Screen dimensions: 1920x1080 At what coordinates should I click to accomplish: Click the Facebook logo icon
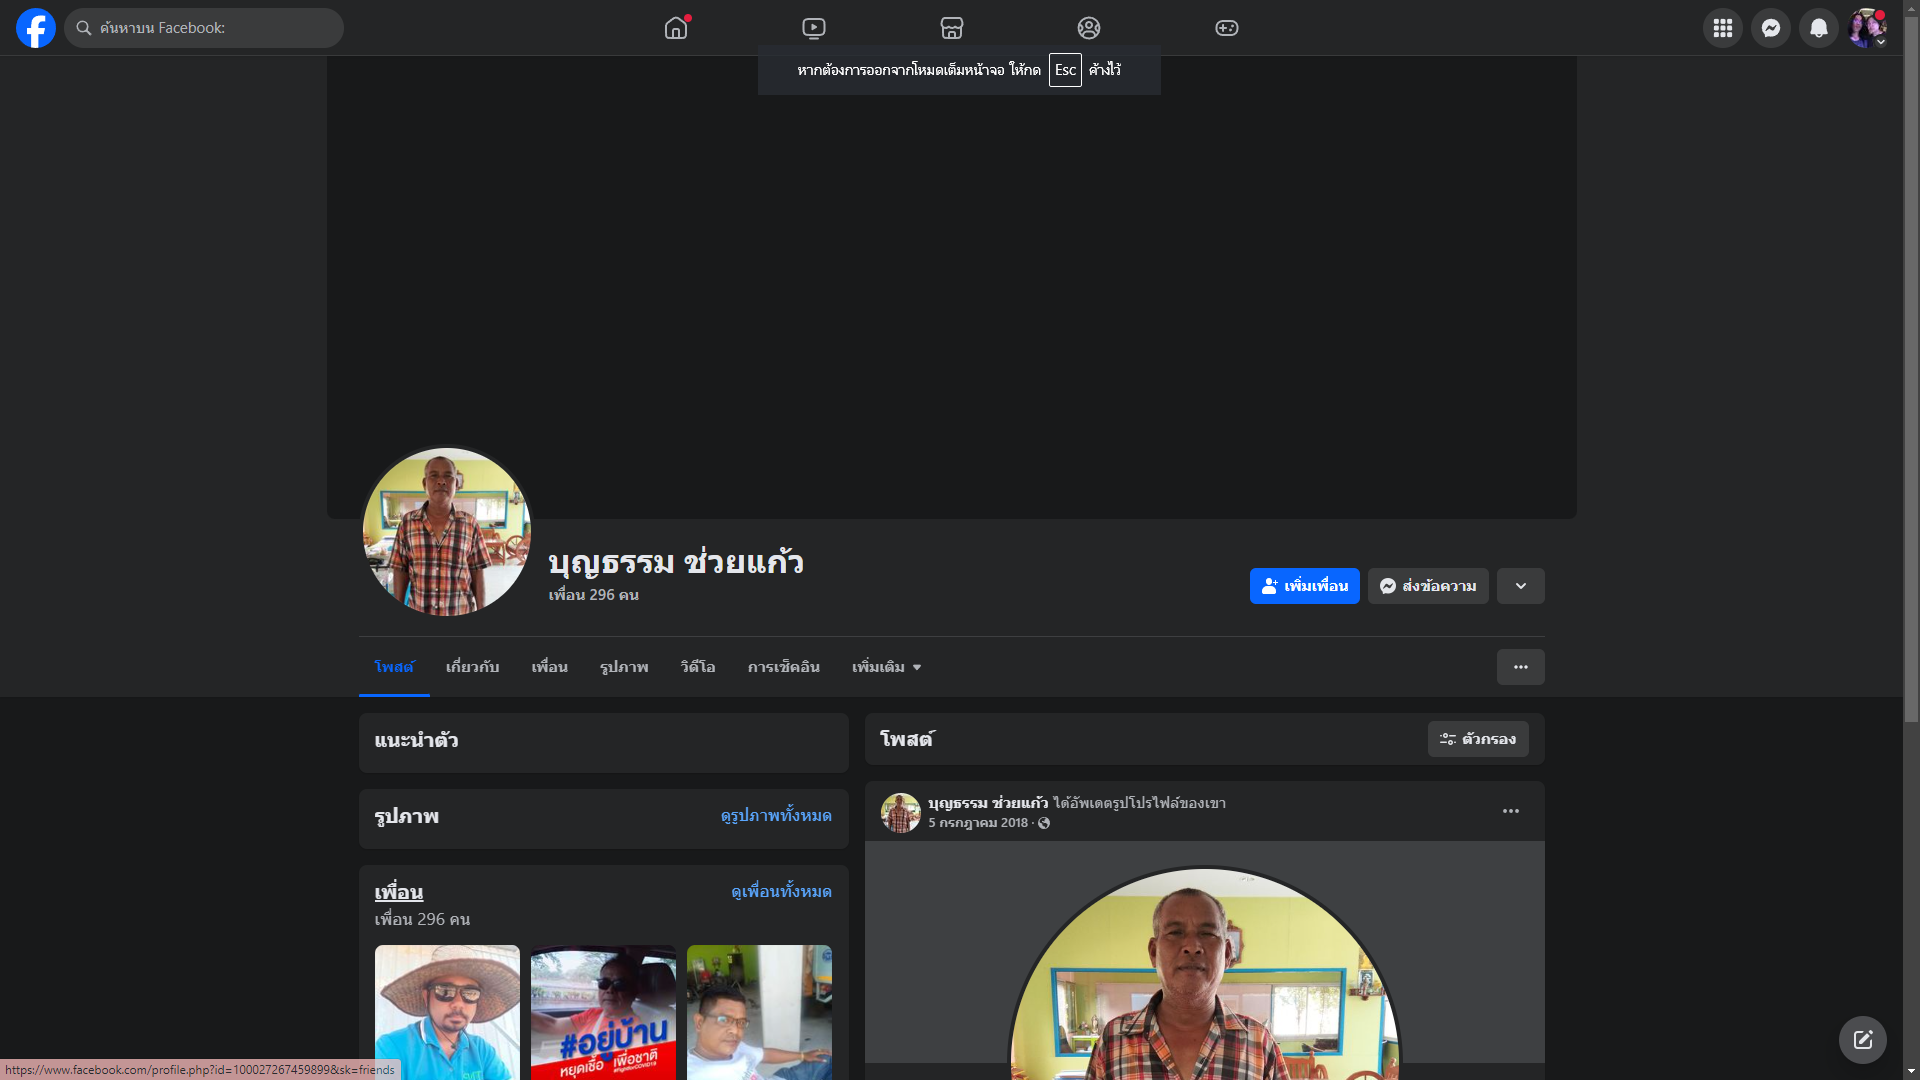(x=36, y=28)
